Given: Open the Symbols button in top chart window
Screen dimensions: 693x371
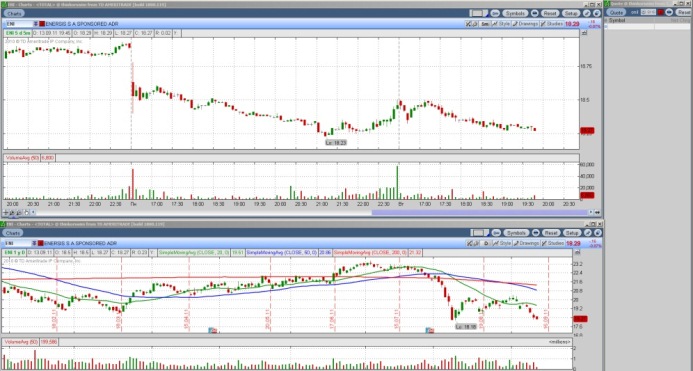Looking at the screenshot, I should tap(515, 13).
